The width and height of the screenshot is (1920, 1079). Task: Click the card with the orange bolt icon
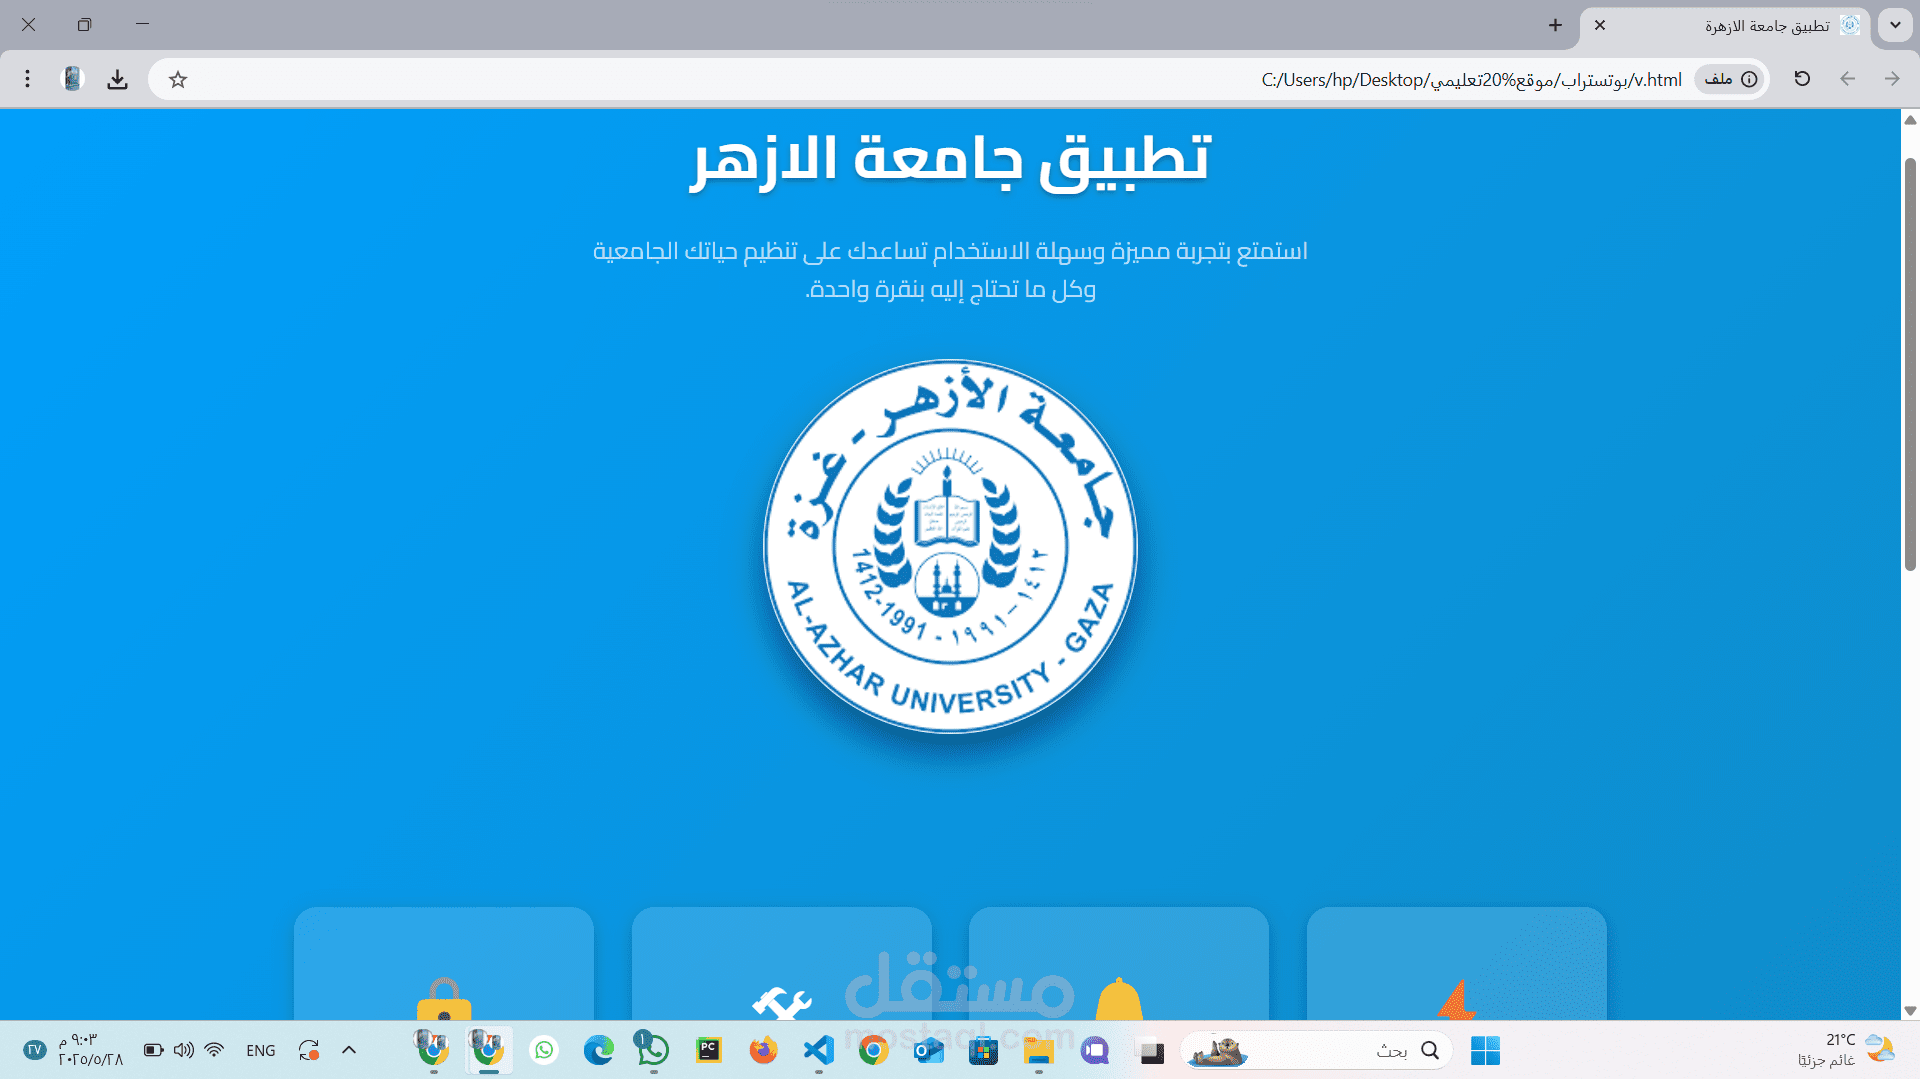1457,964
